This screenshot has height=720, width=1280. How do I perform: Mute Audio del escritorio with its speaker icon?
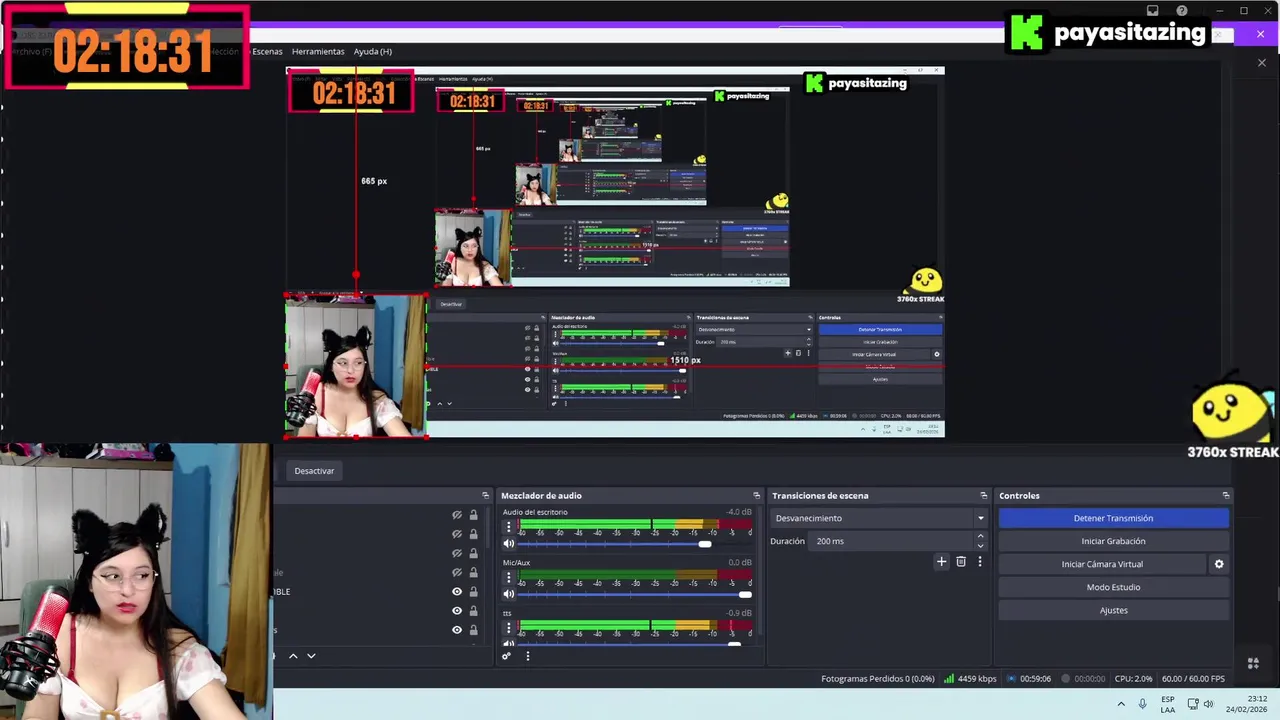coord(508,544)
